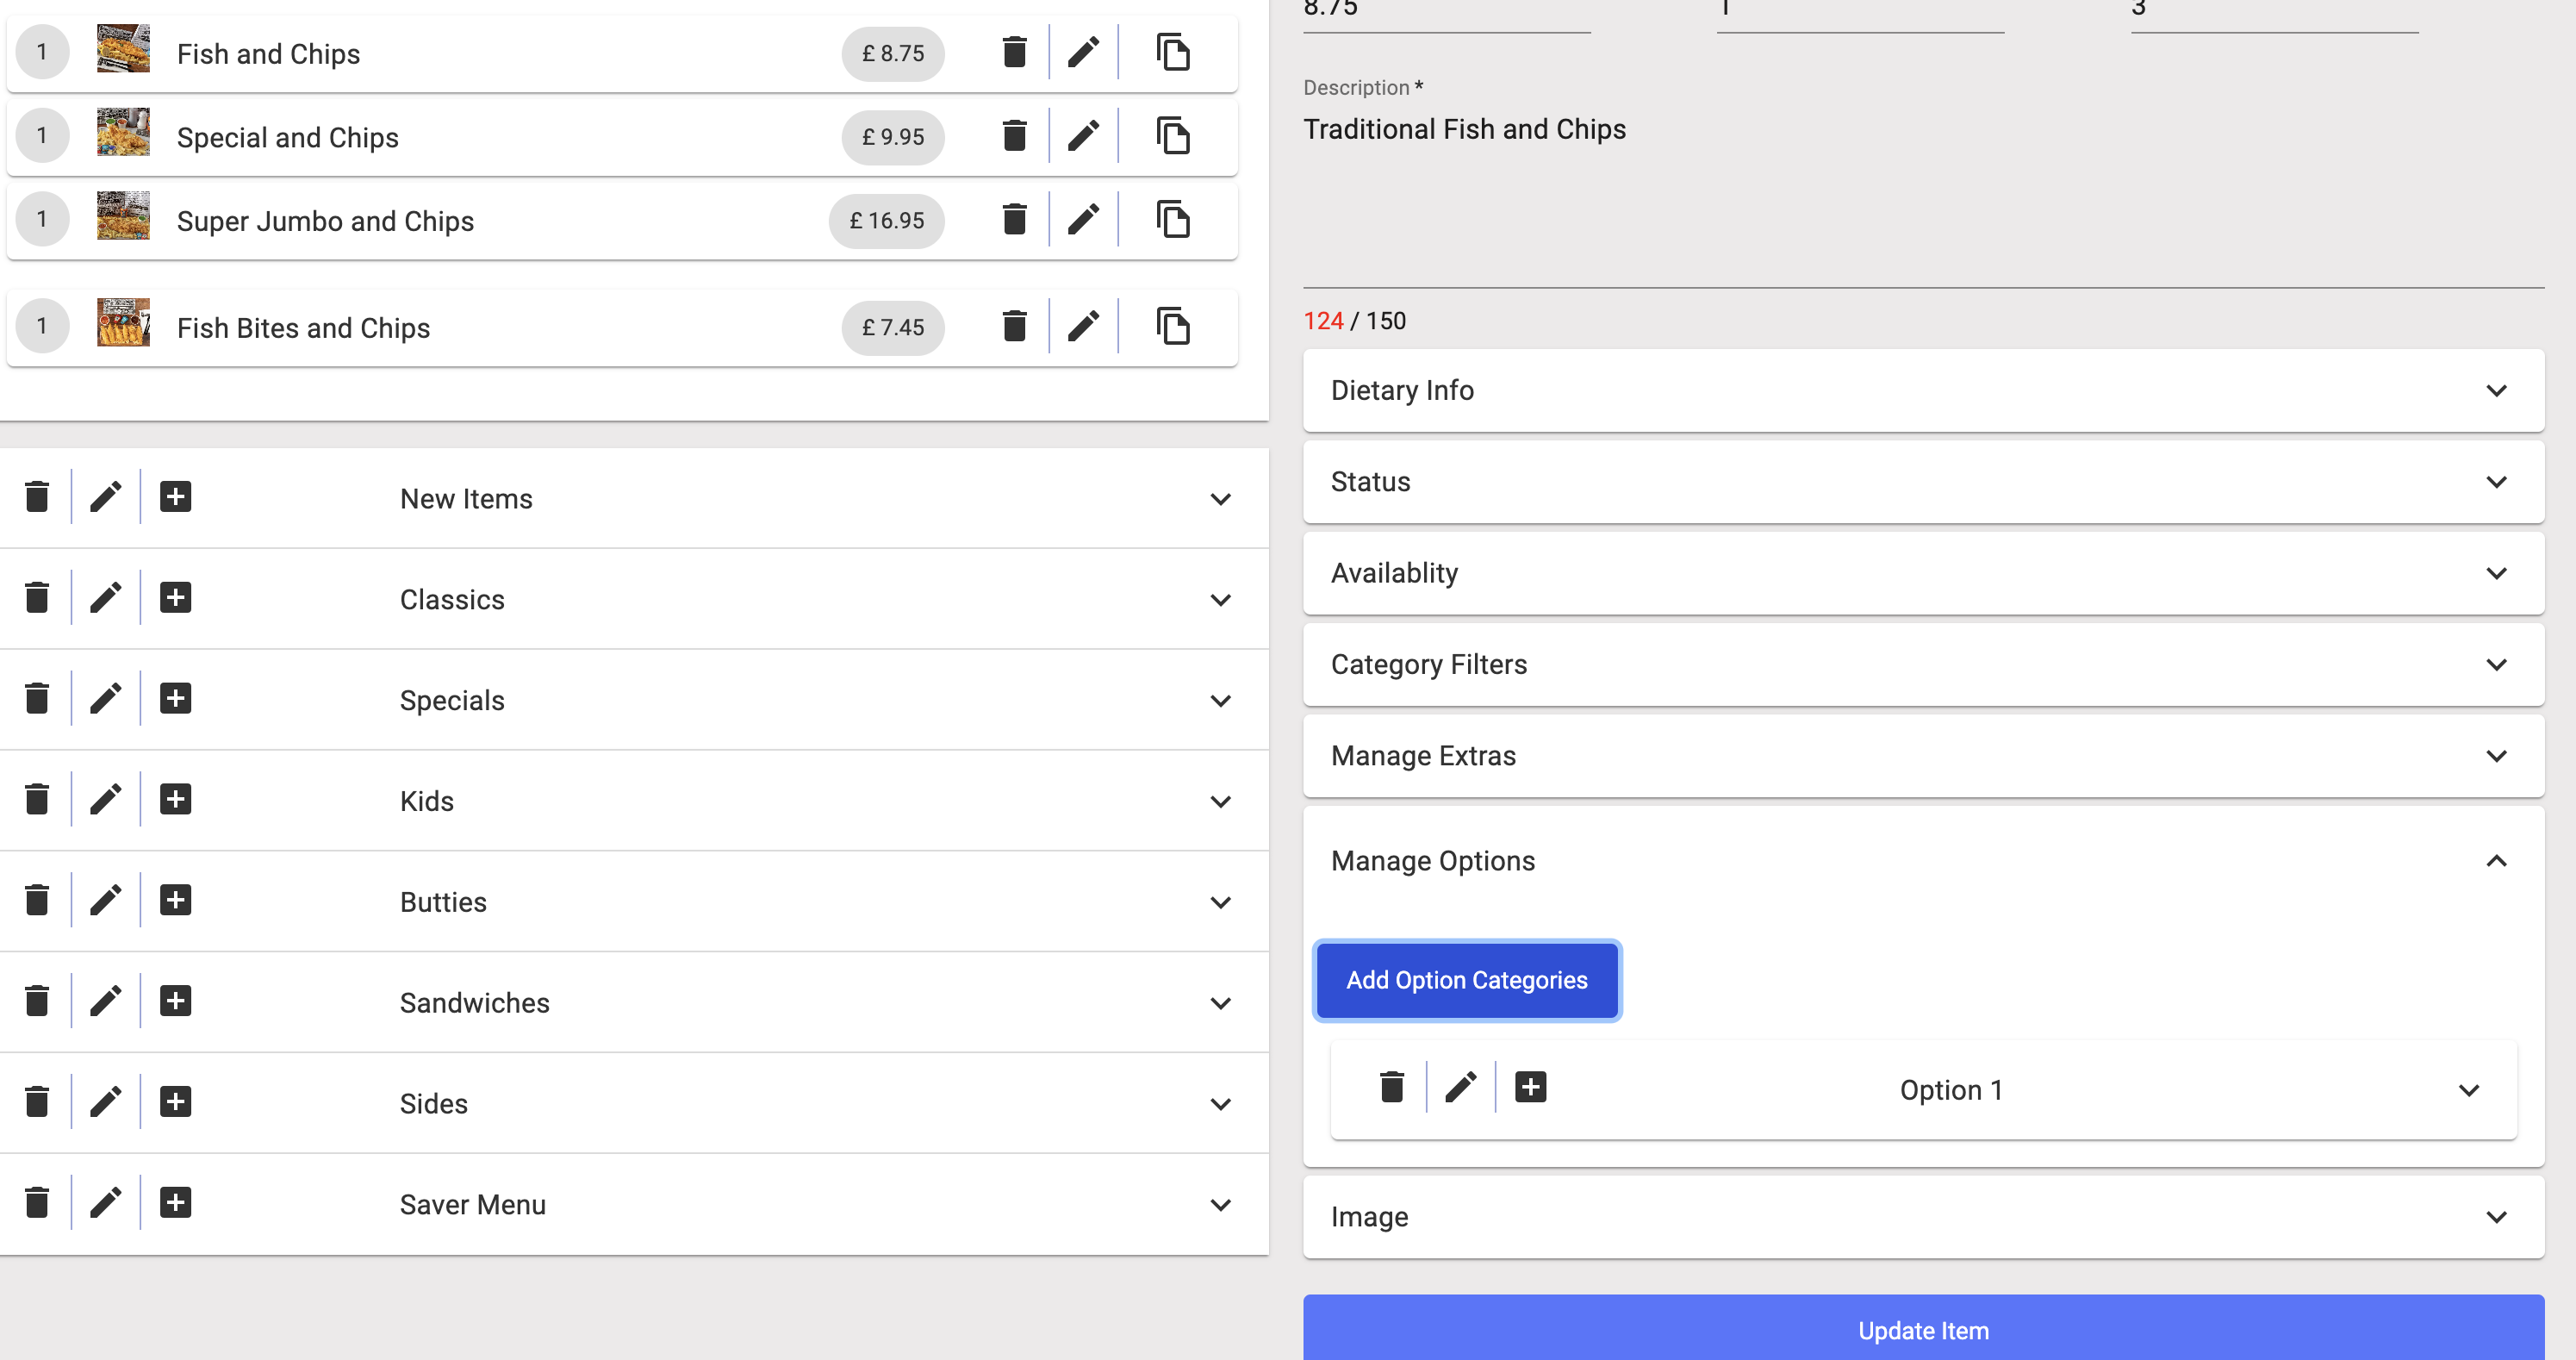
Task: Expand the Availablity panel
Action: pyautogui.click(x=1923, y=573)
